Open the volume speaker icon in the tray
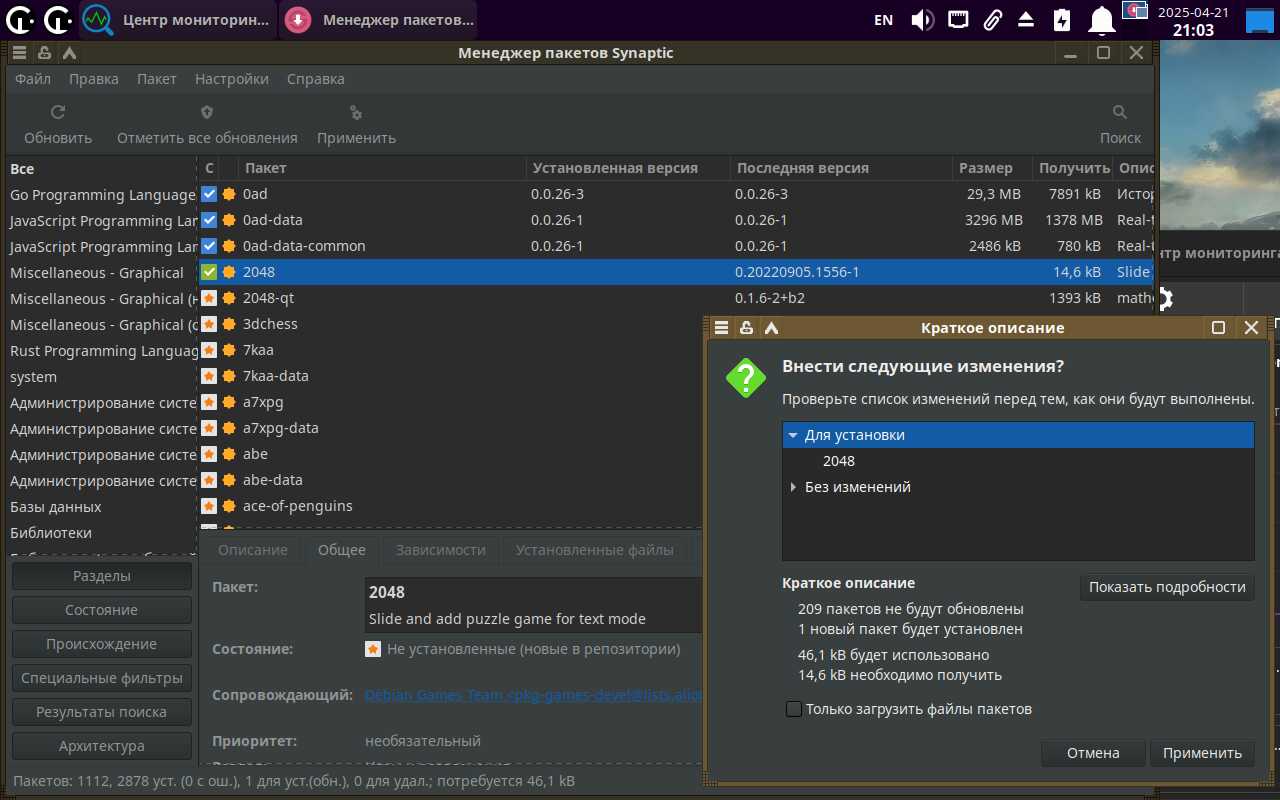1280x800 pixels. click(922, 19)
